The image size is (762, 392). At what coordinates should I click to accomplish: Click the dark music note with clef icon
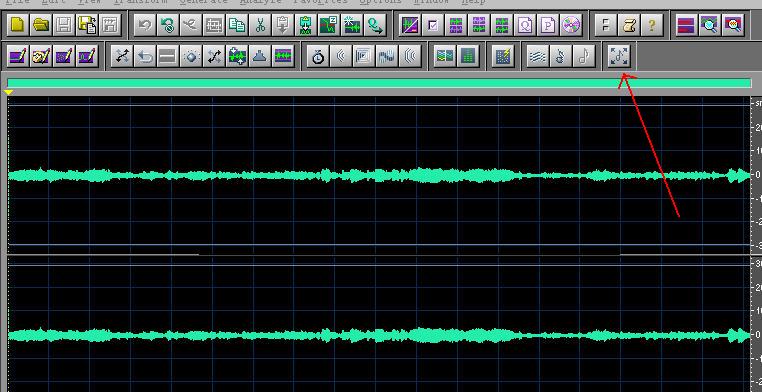click(x=560, y=57)
